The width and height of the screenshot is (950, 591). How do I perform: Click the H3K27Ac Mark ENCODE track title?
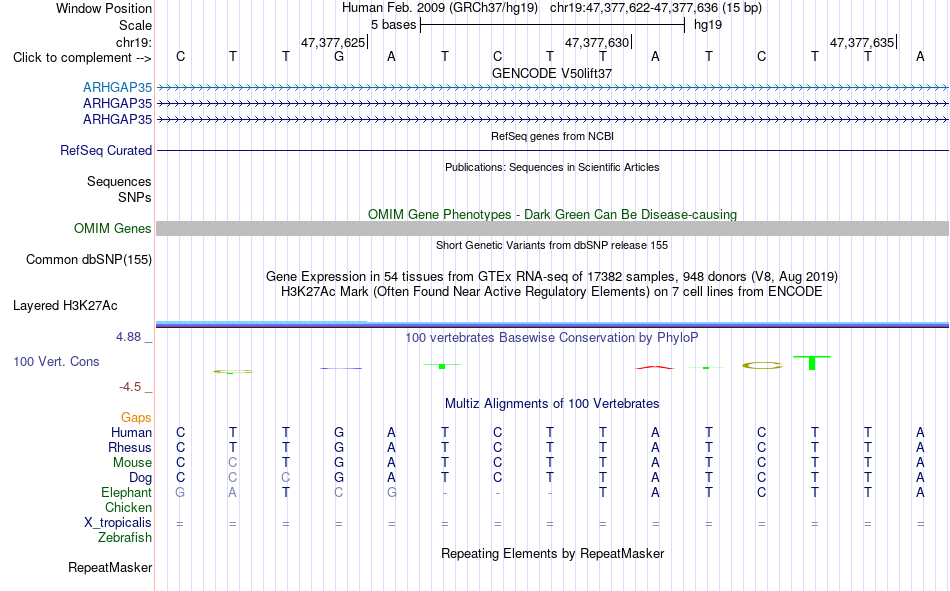point(552,292)
